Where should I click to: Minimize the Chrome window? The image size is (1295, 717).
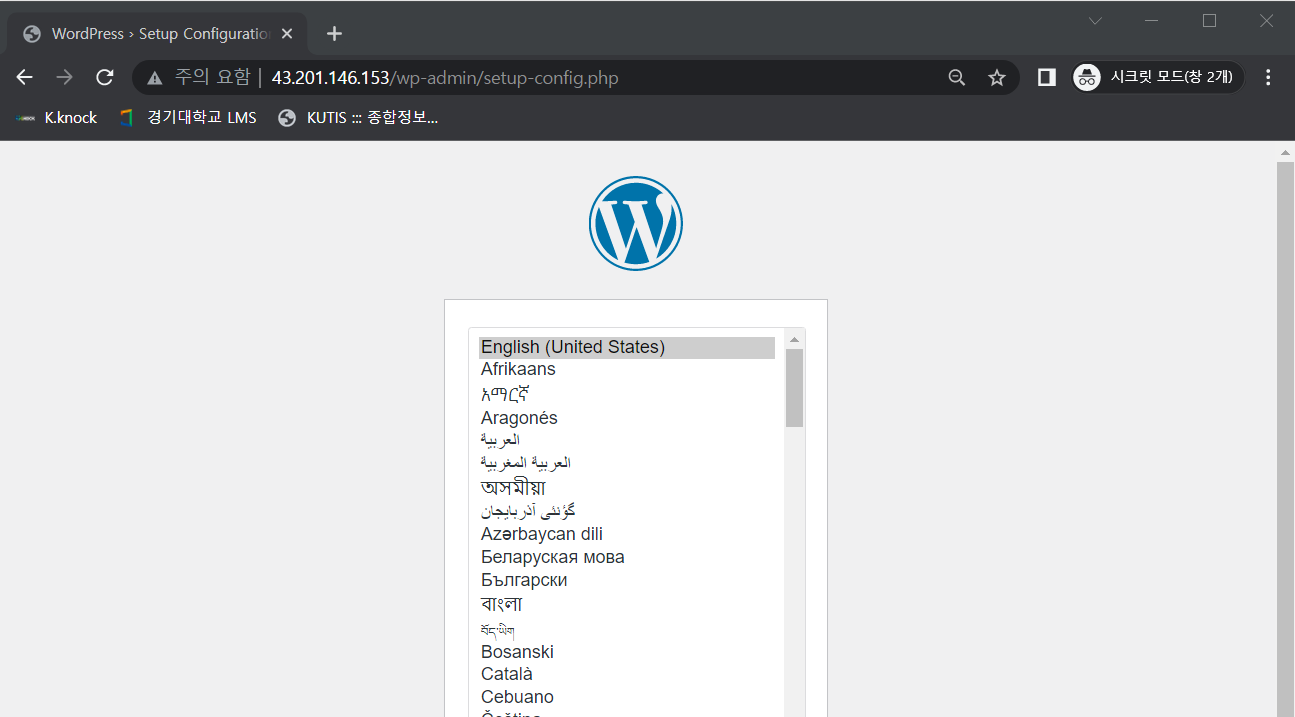[1152, 21]
